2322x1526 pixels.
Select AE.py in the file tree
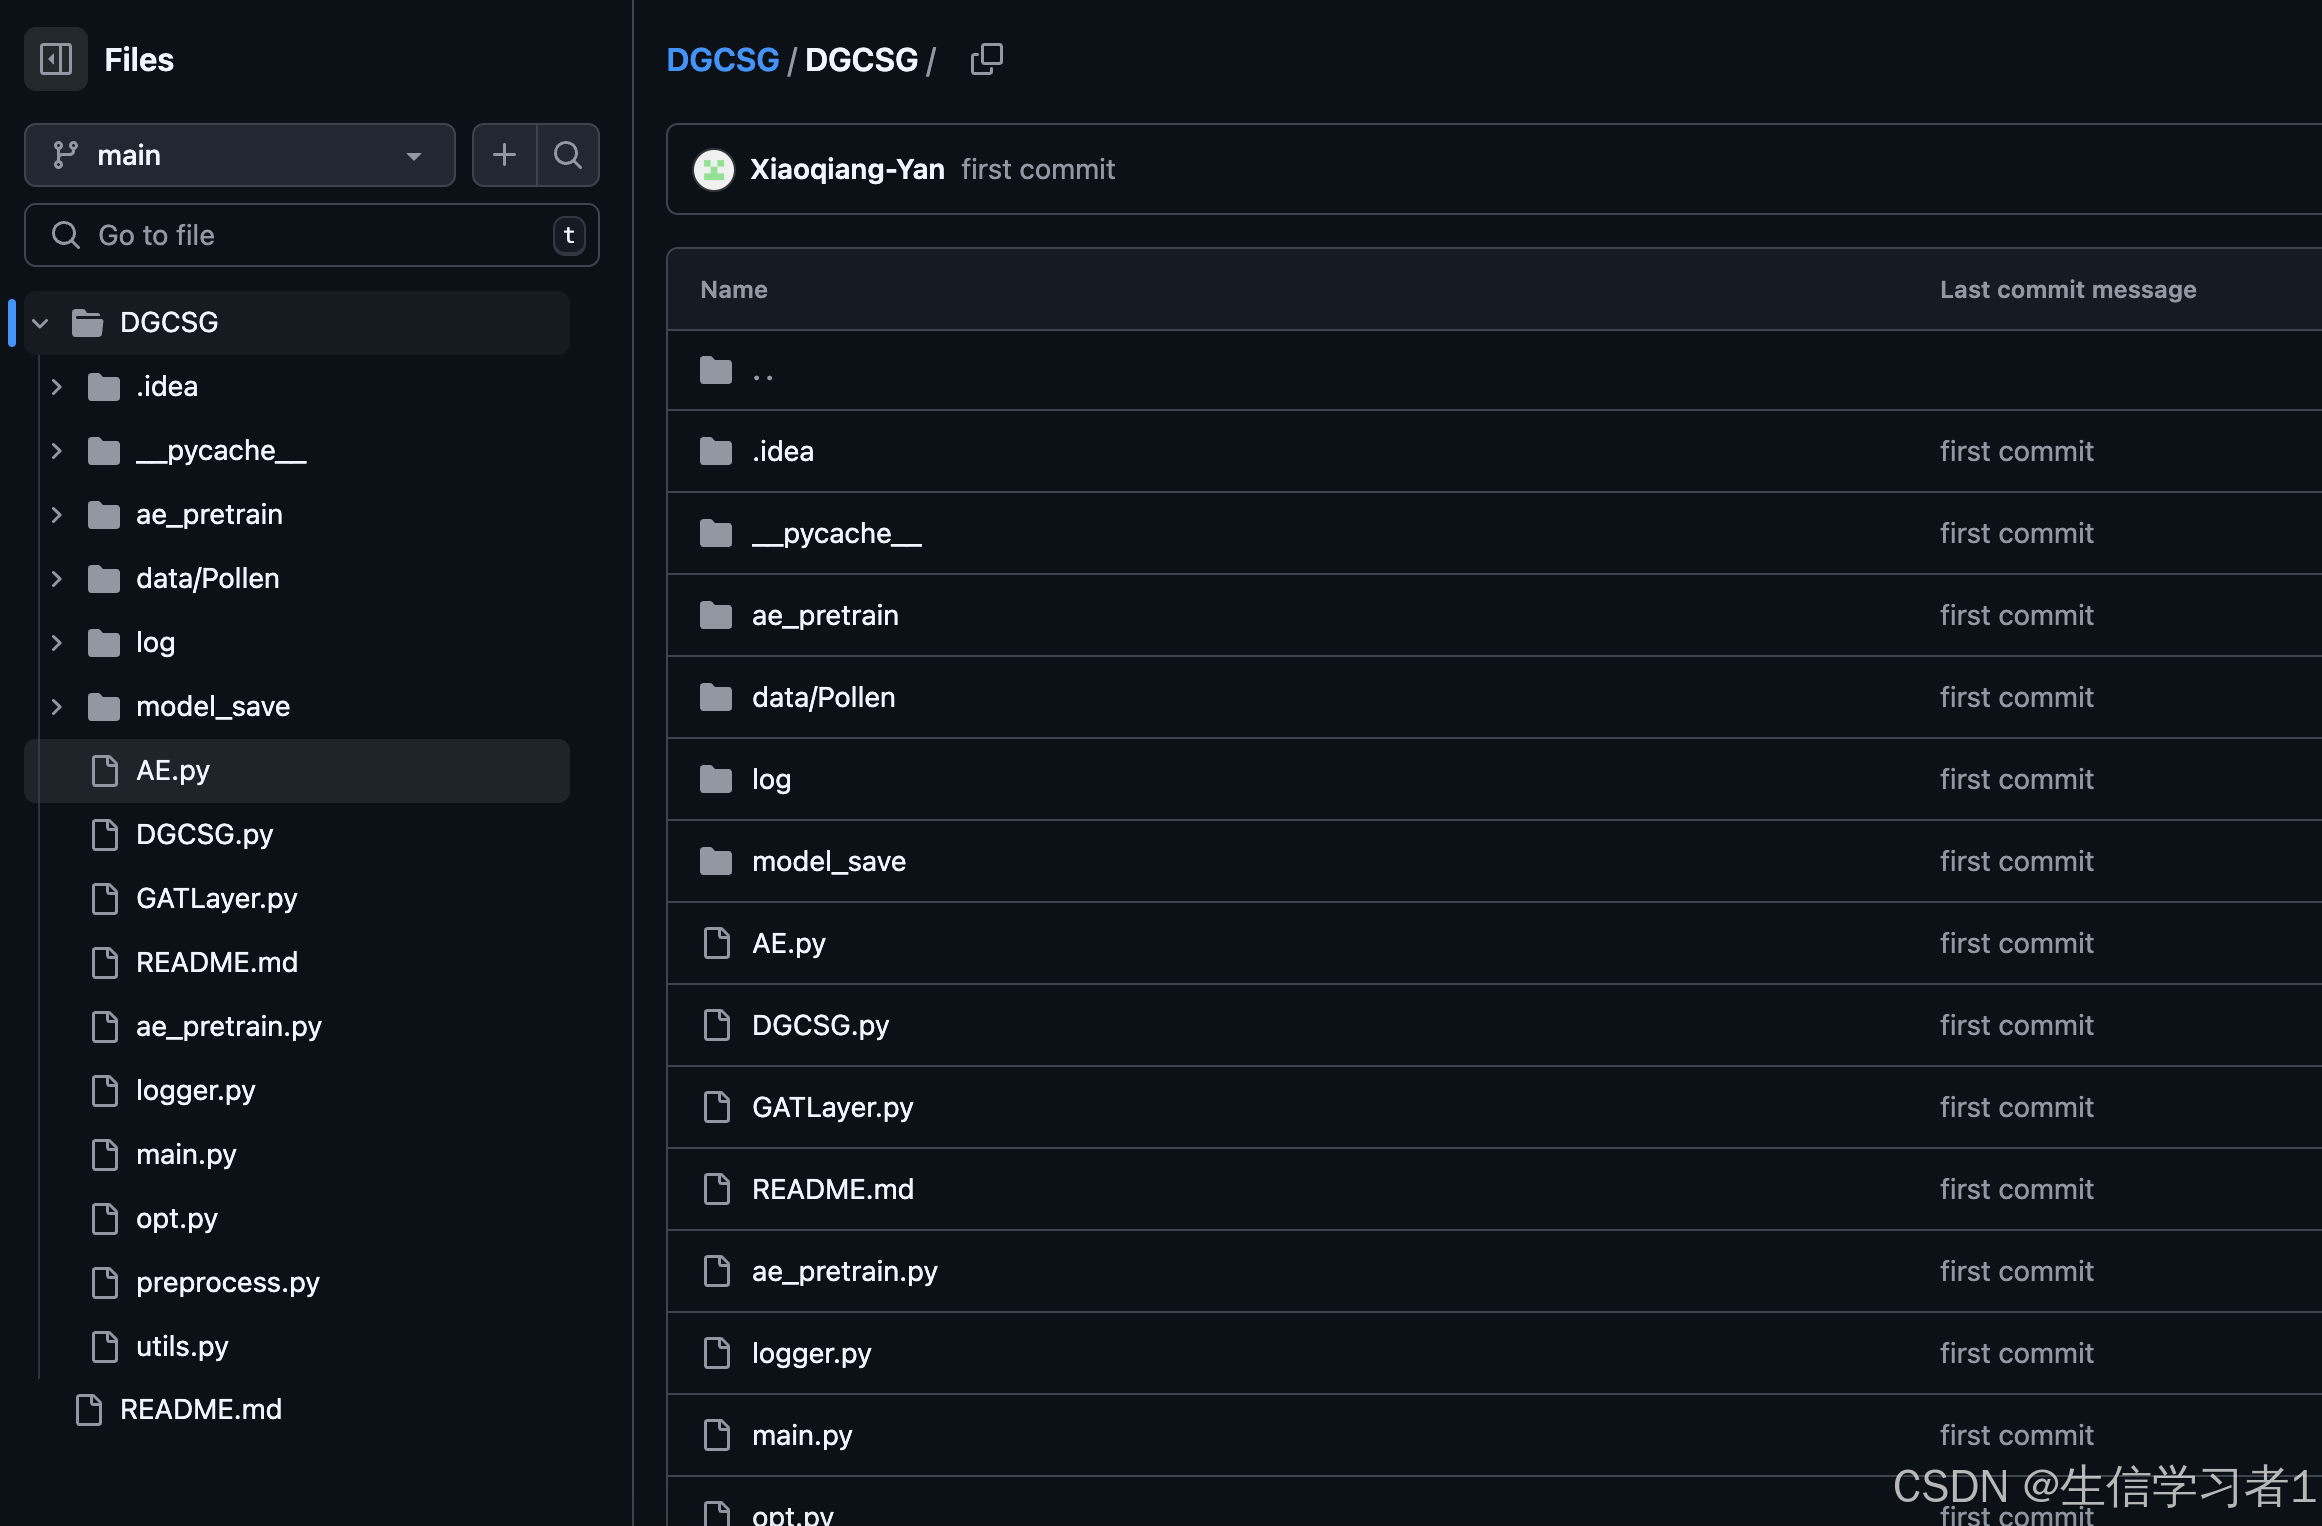[297, 771]
